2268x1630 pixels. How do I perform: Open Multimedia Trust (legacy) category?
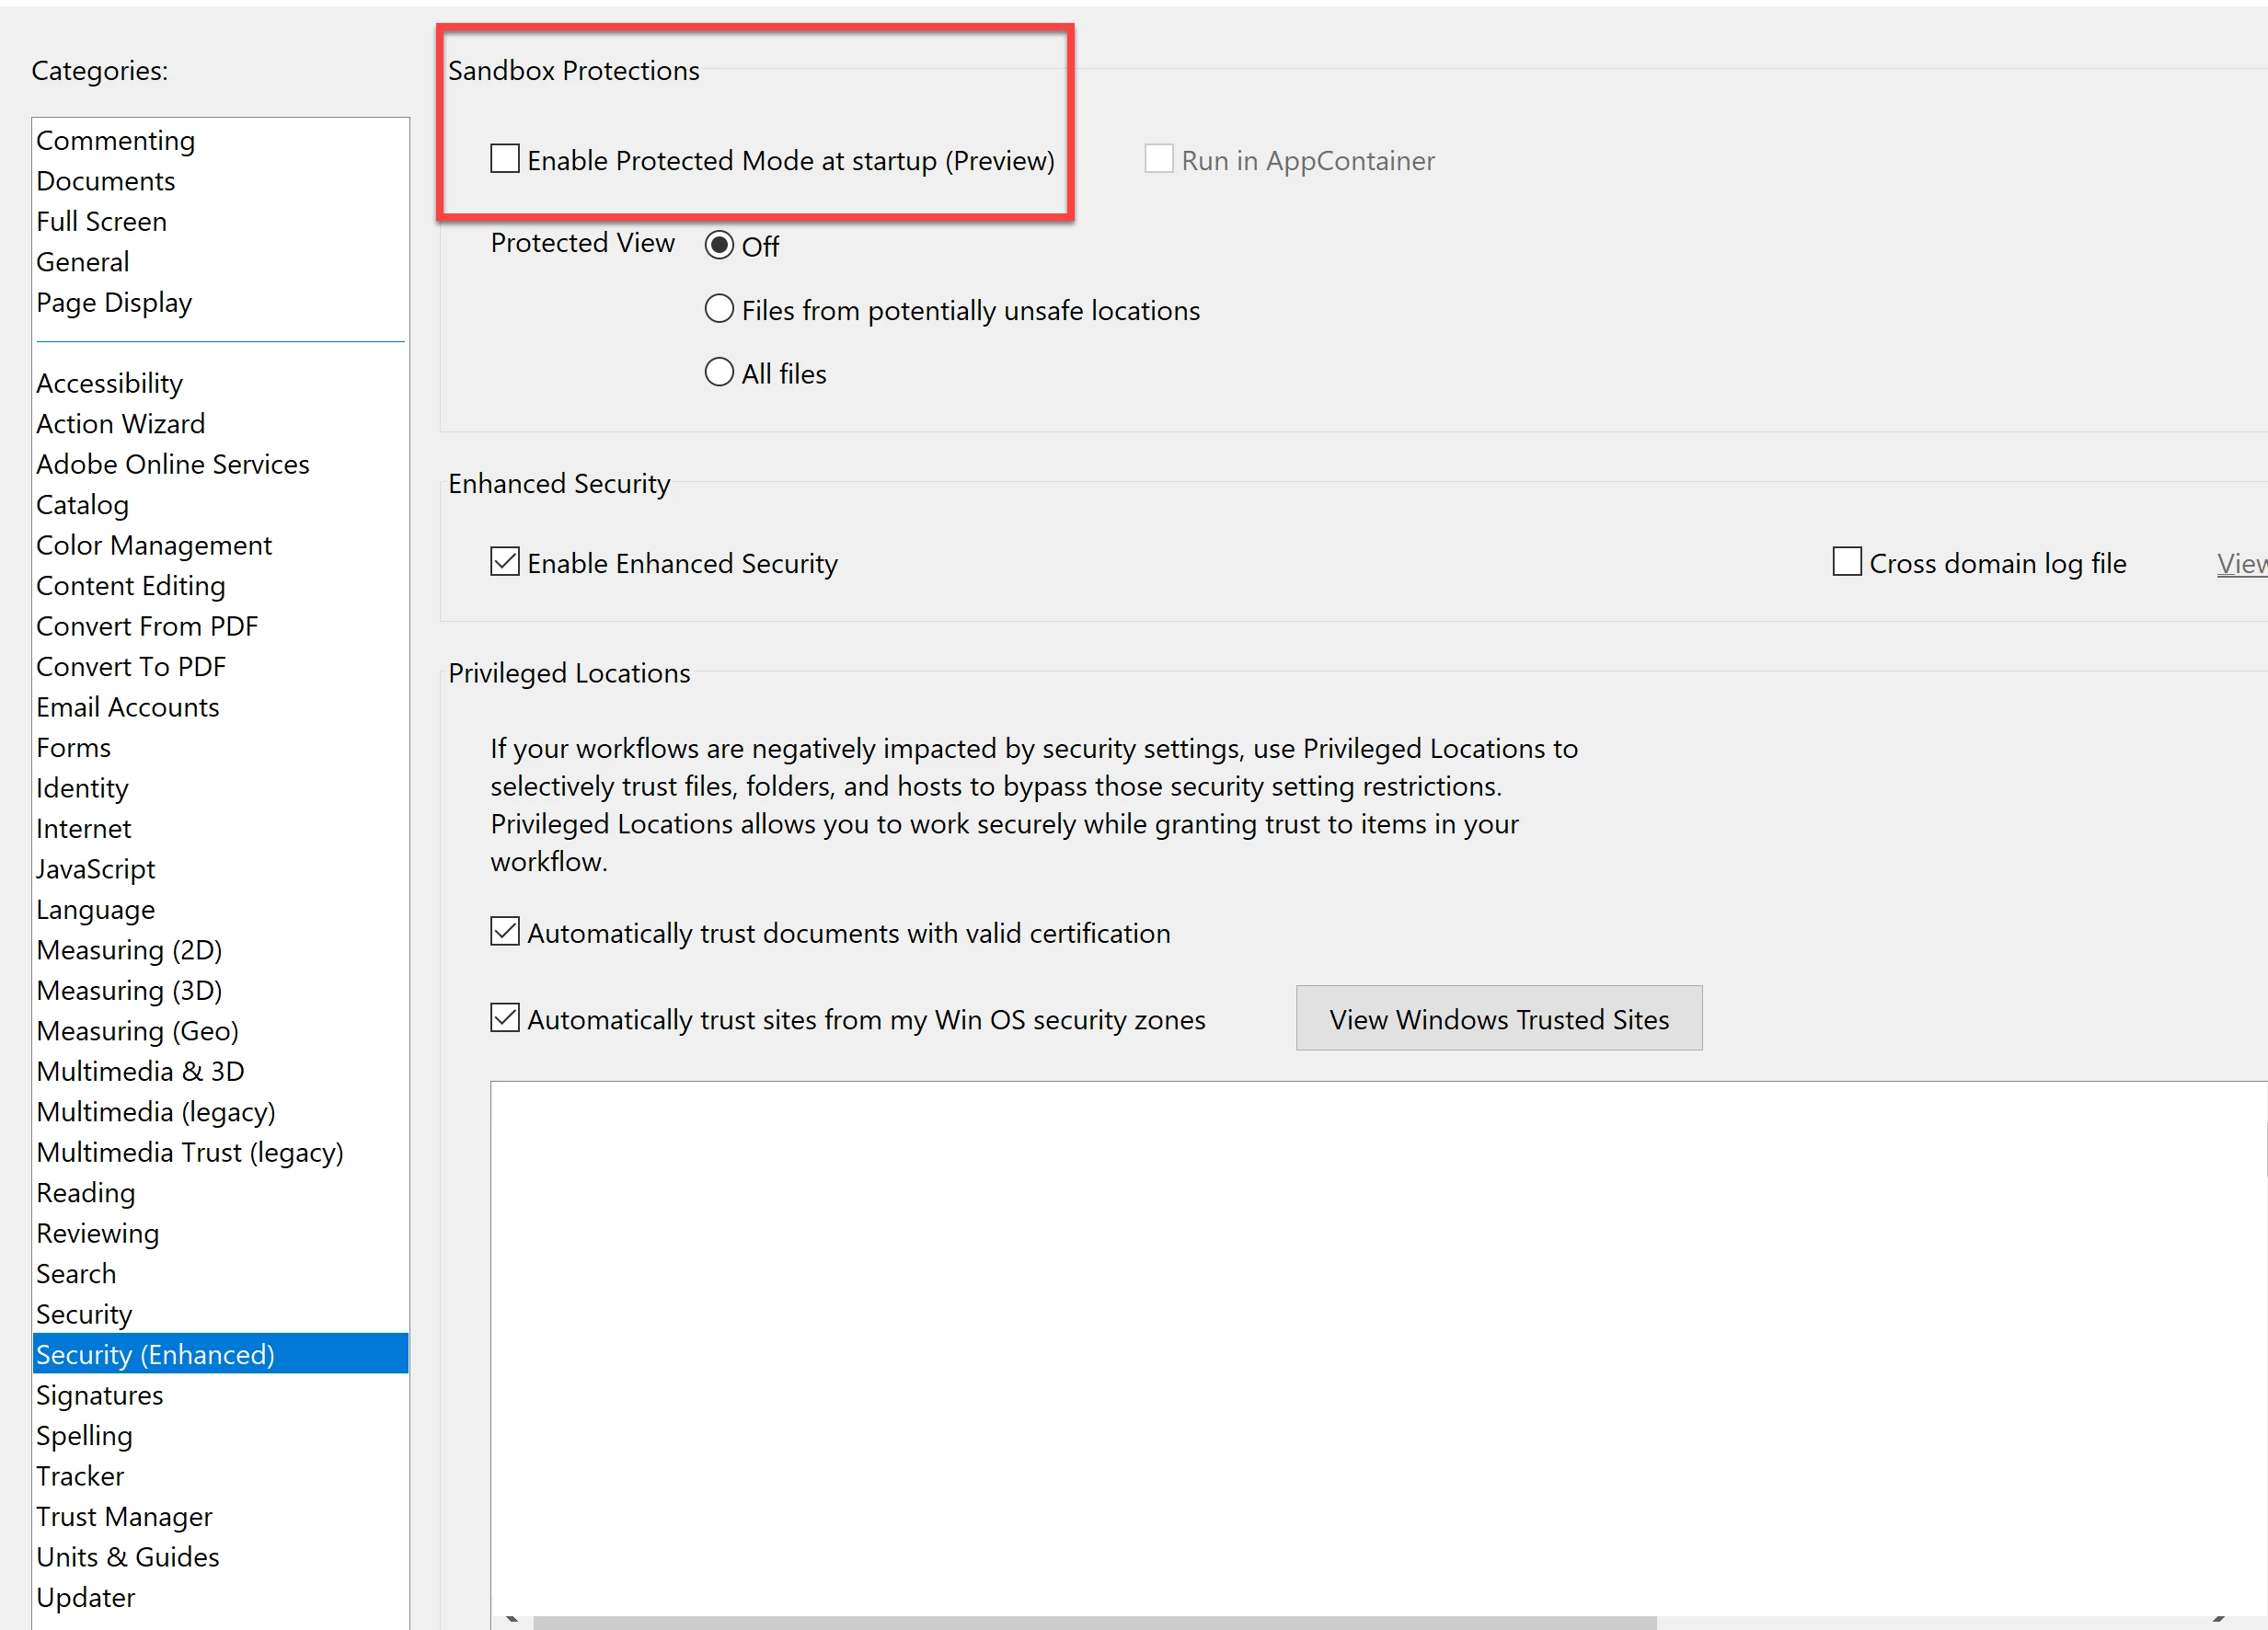point(190,1151)
